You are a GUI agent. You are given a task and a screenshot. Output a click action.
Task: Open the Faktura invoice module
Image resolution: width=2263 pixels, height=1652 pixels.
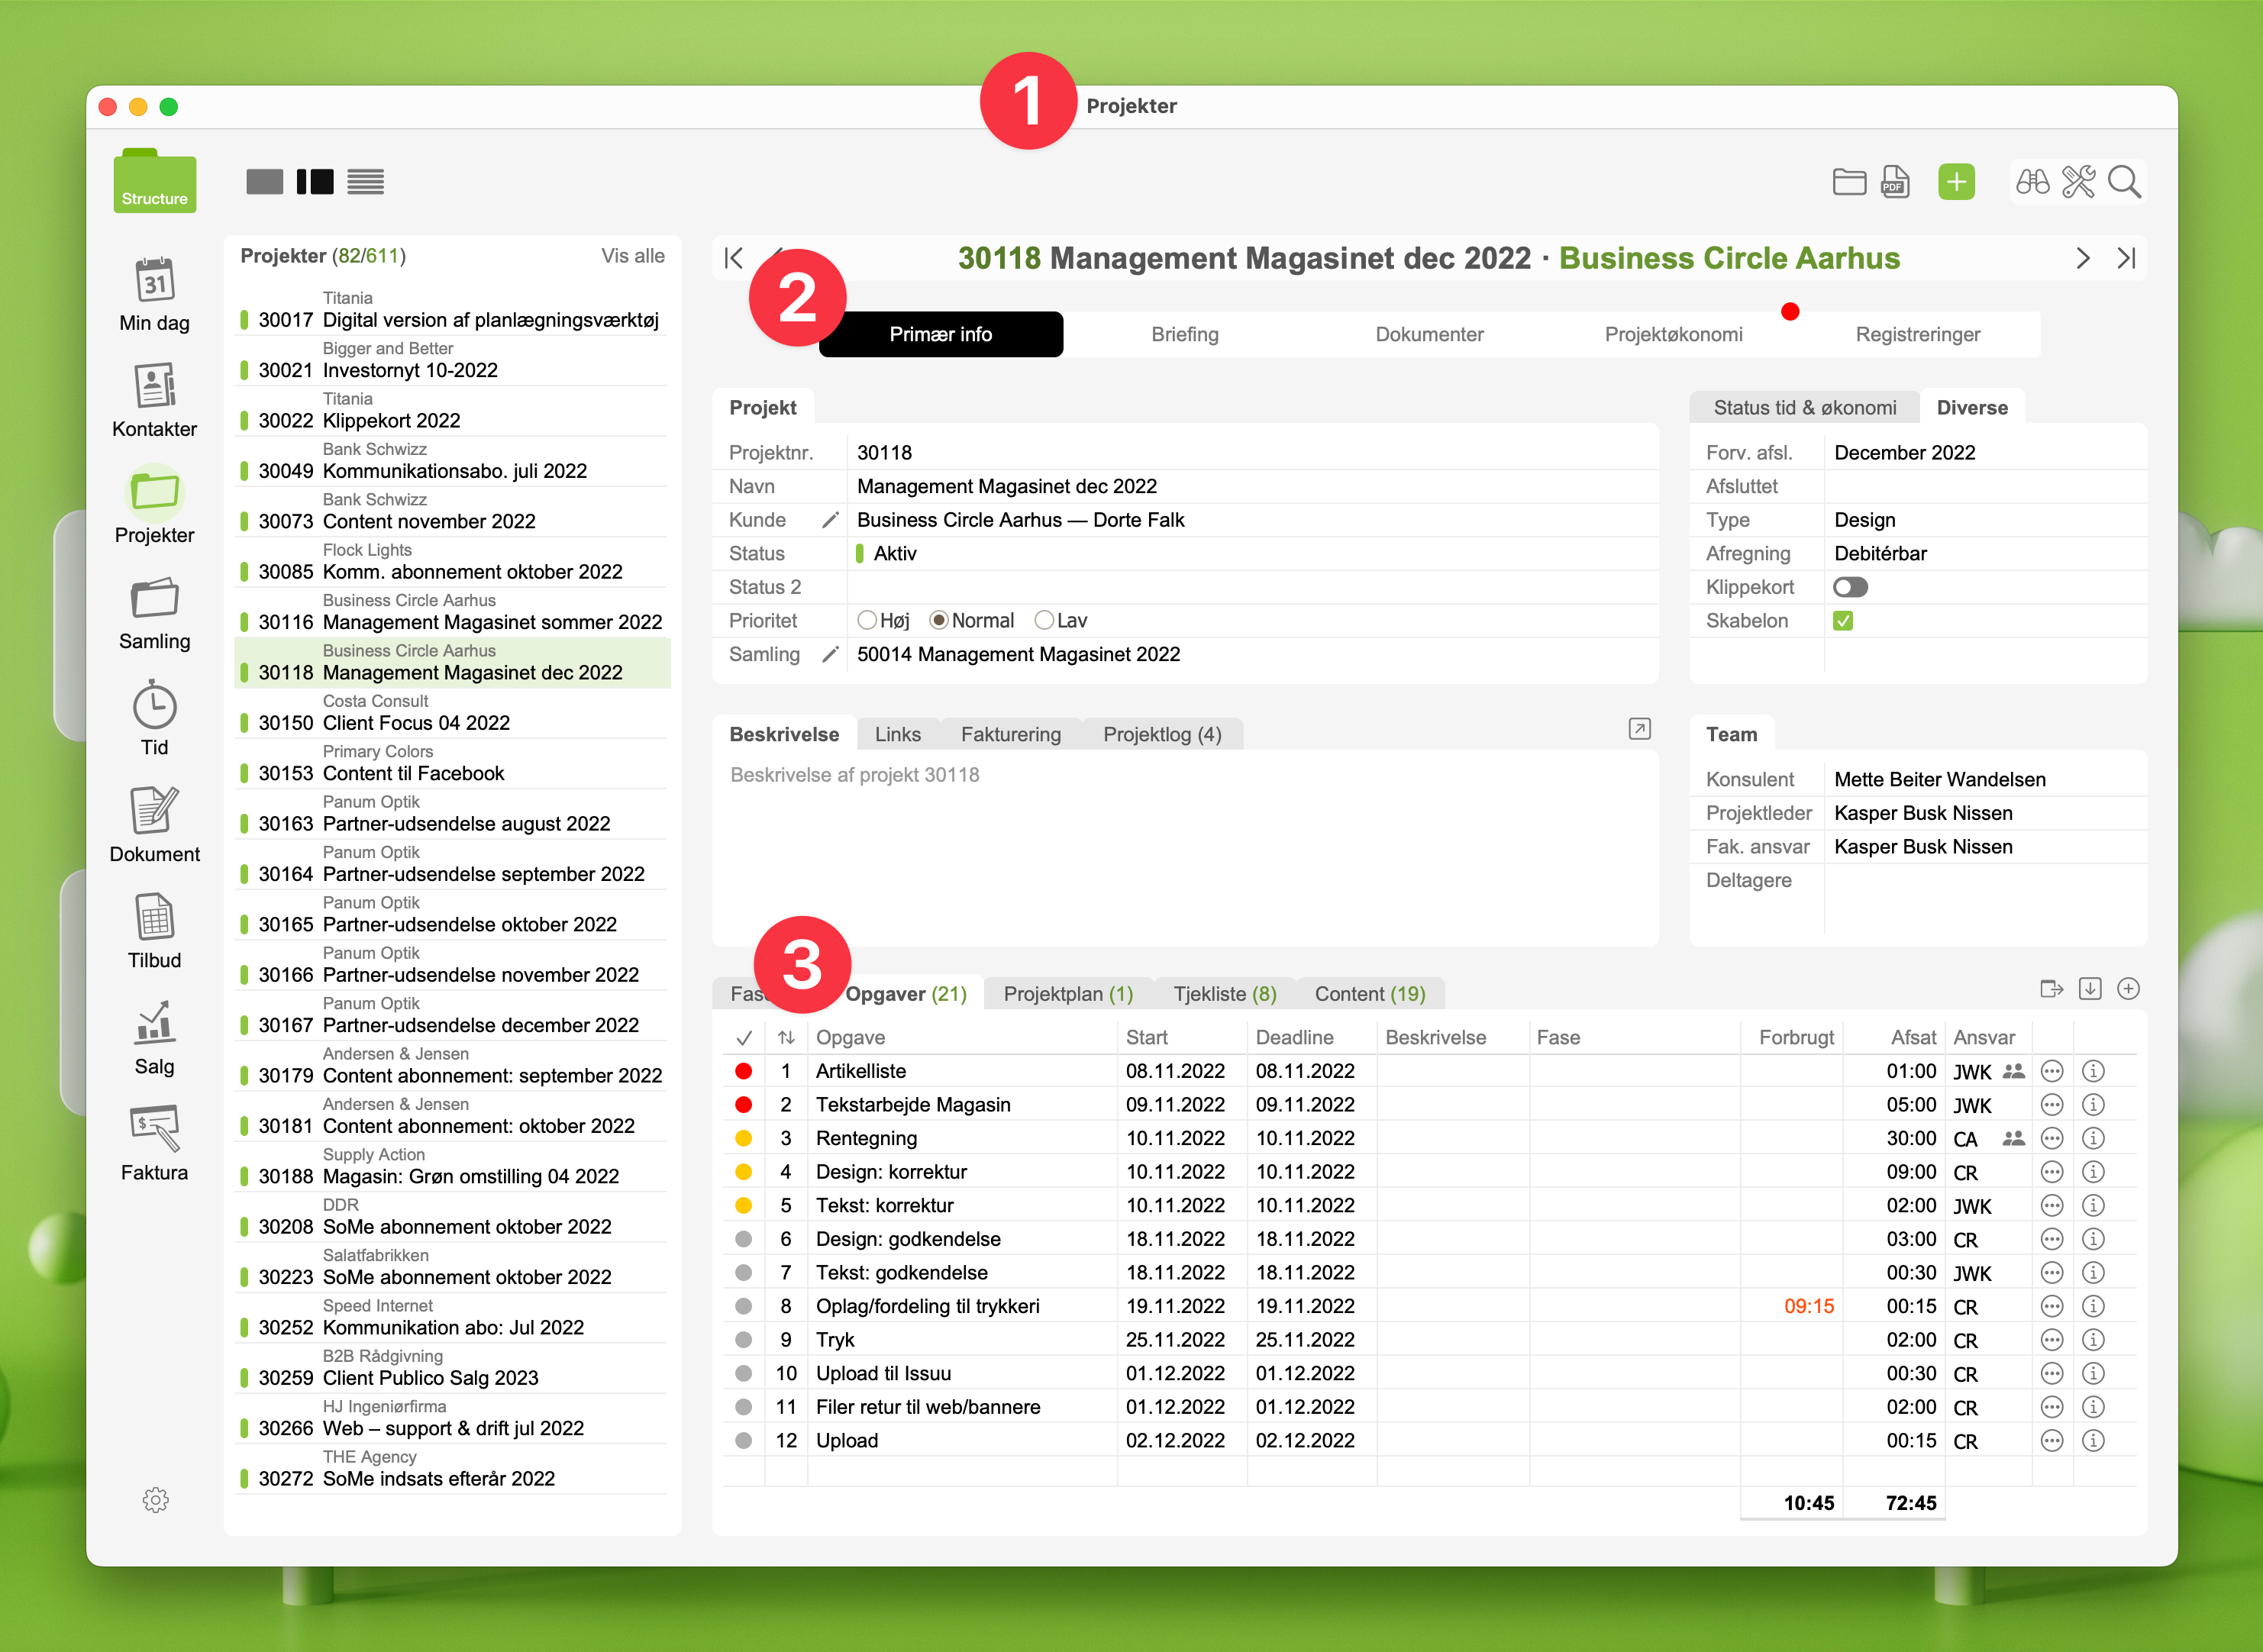click(x=154, y=1128)
